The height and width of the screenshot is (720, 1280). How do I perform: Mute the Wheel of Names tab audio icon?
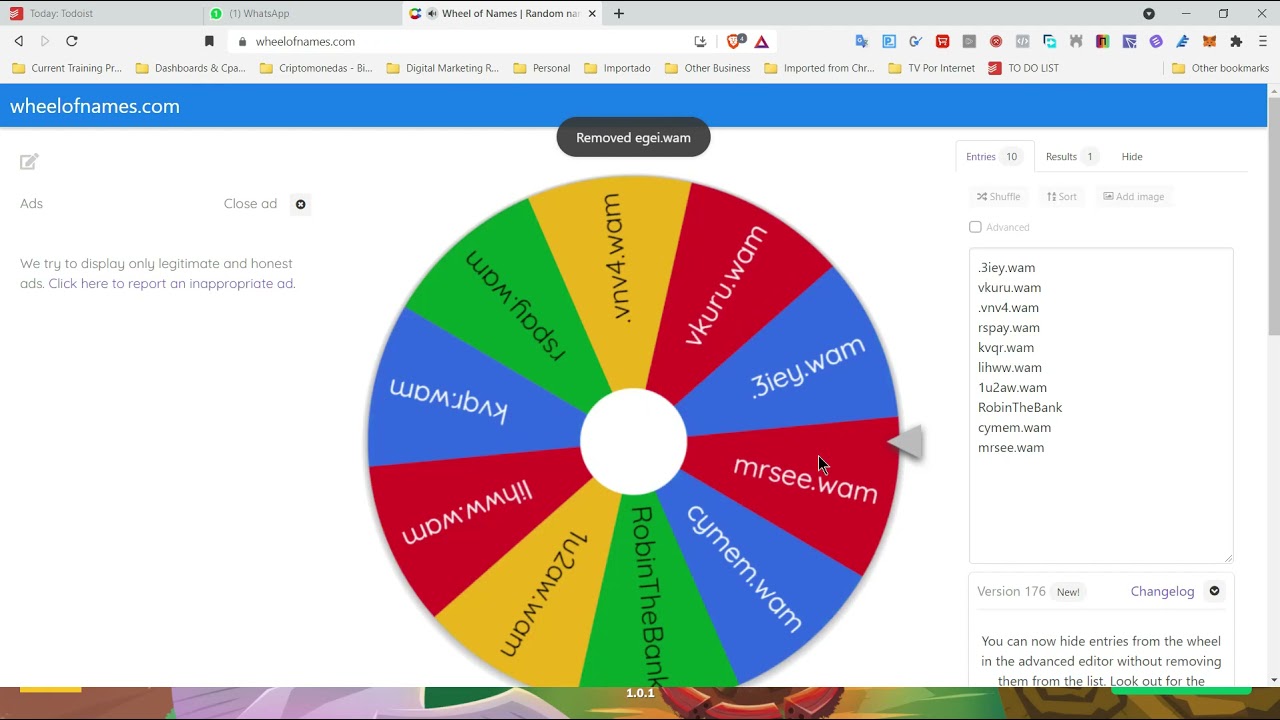(x=432, y=14)
